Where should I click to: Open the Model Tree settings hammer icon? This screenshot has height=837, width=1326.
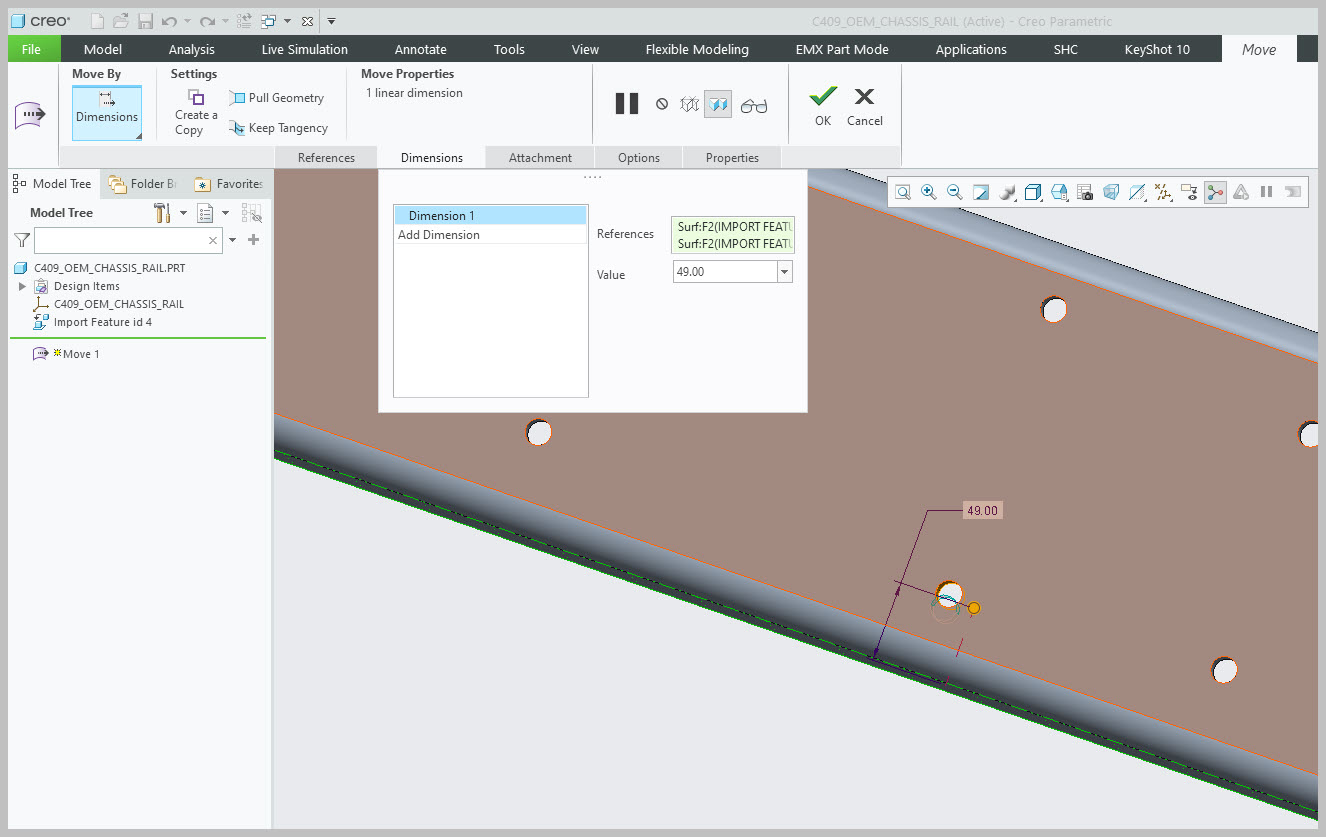162,213
